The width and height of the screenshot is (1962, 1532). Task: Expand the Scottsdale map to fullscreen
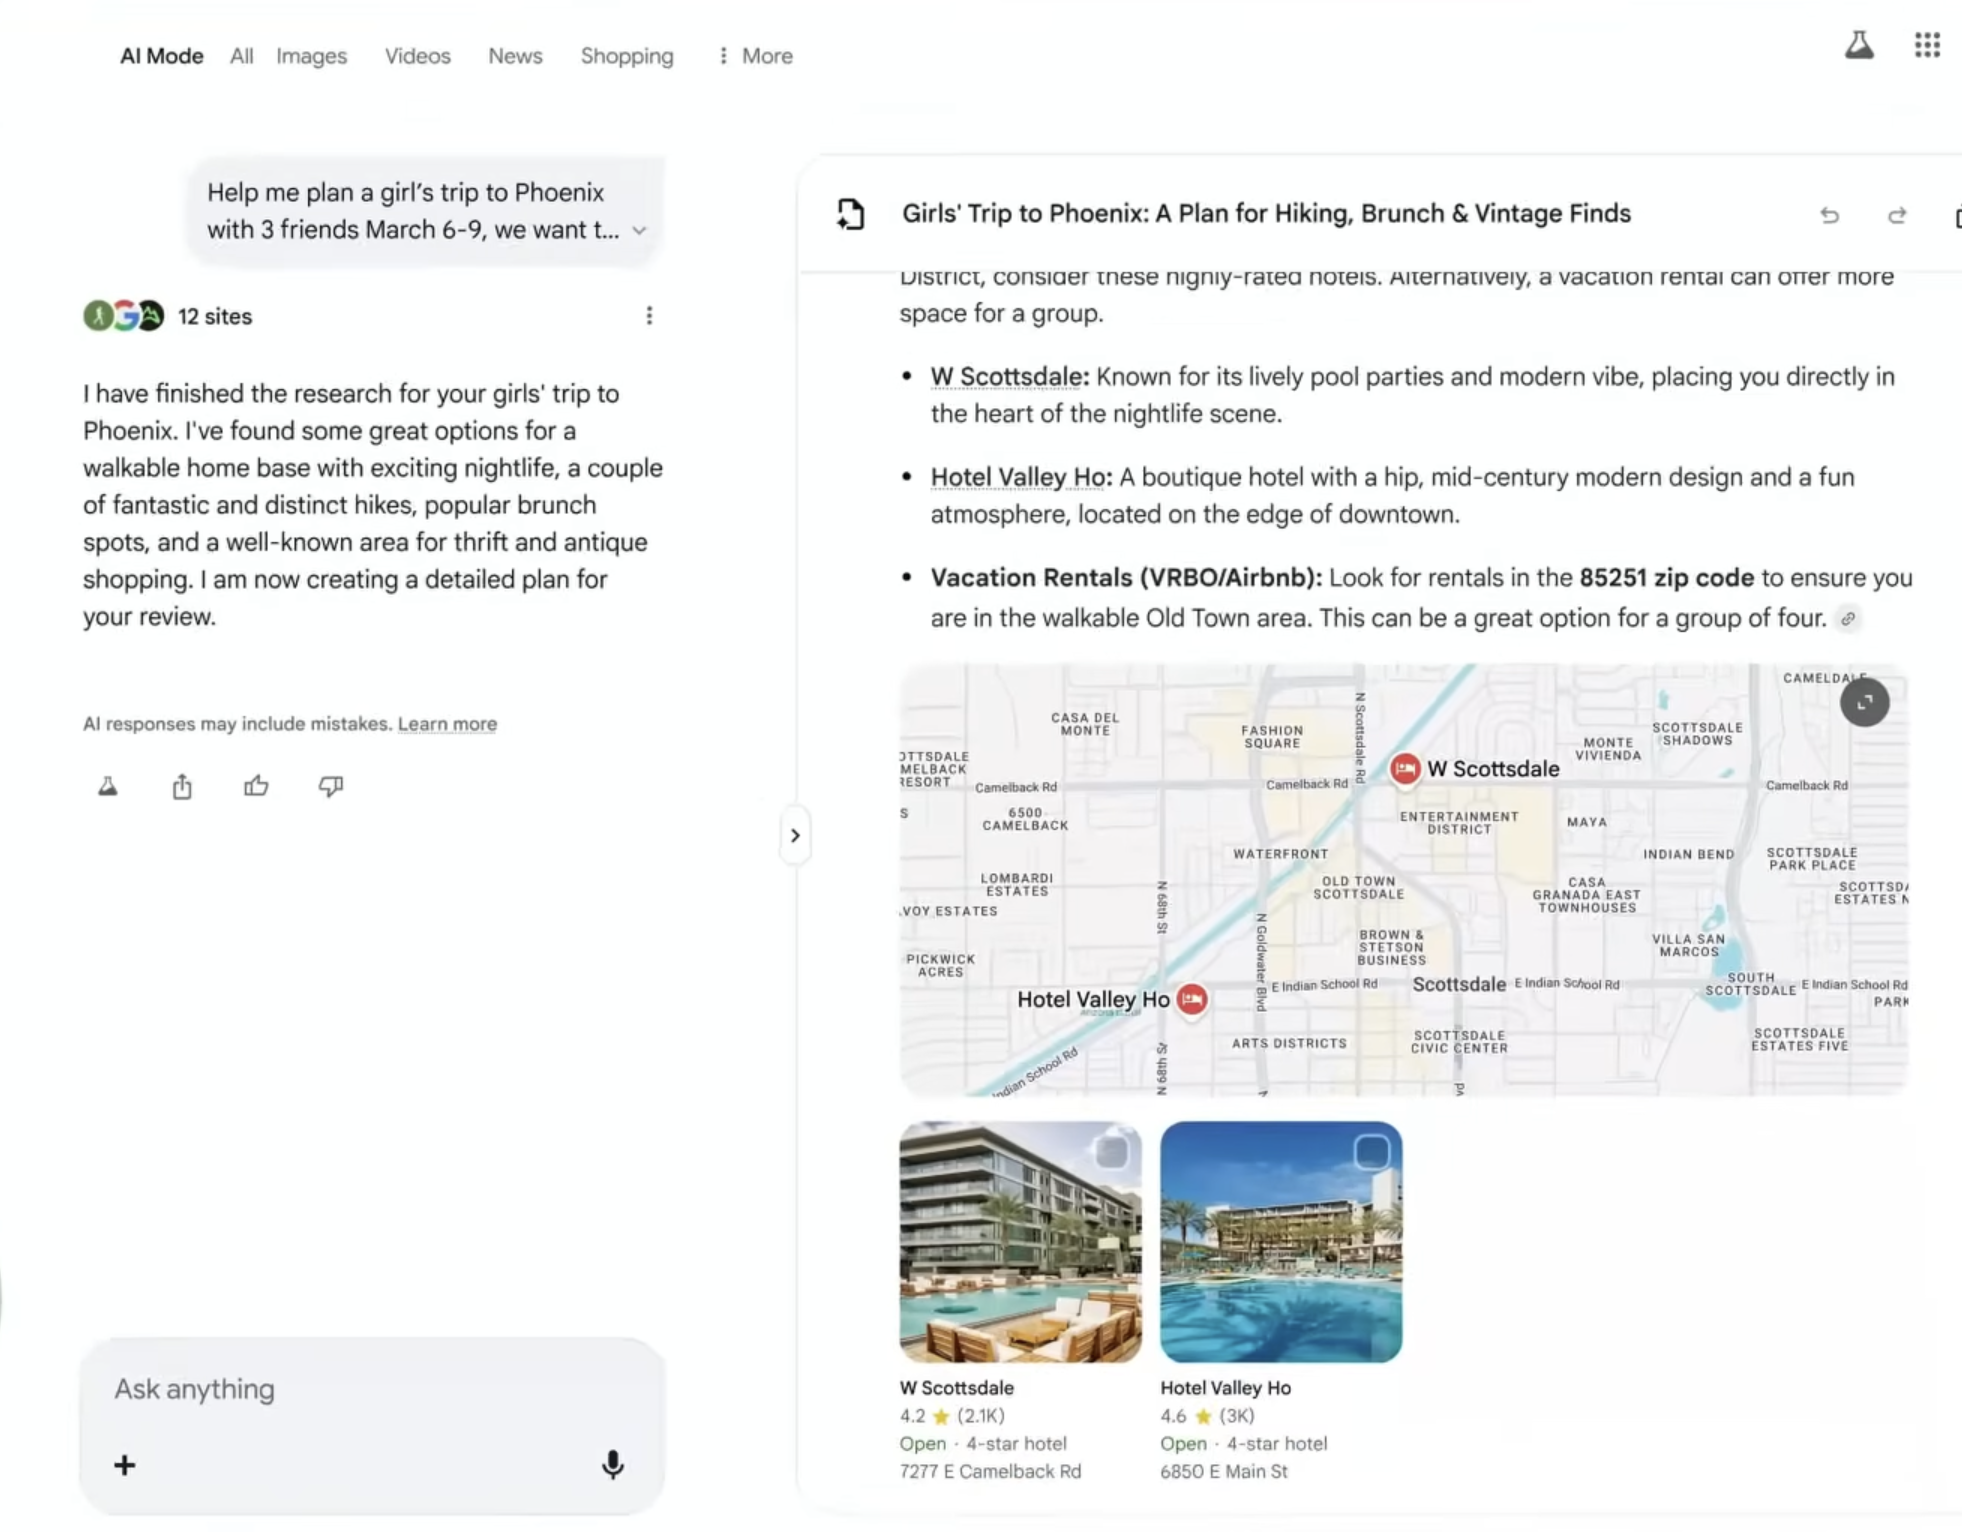(x=1864, y=702)
